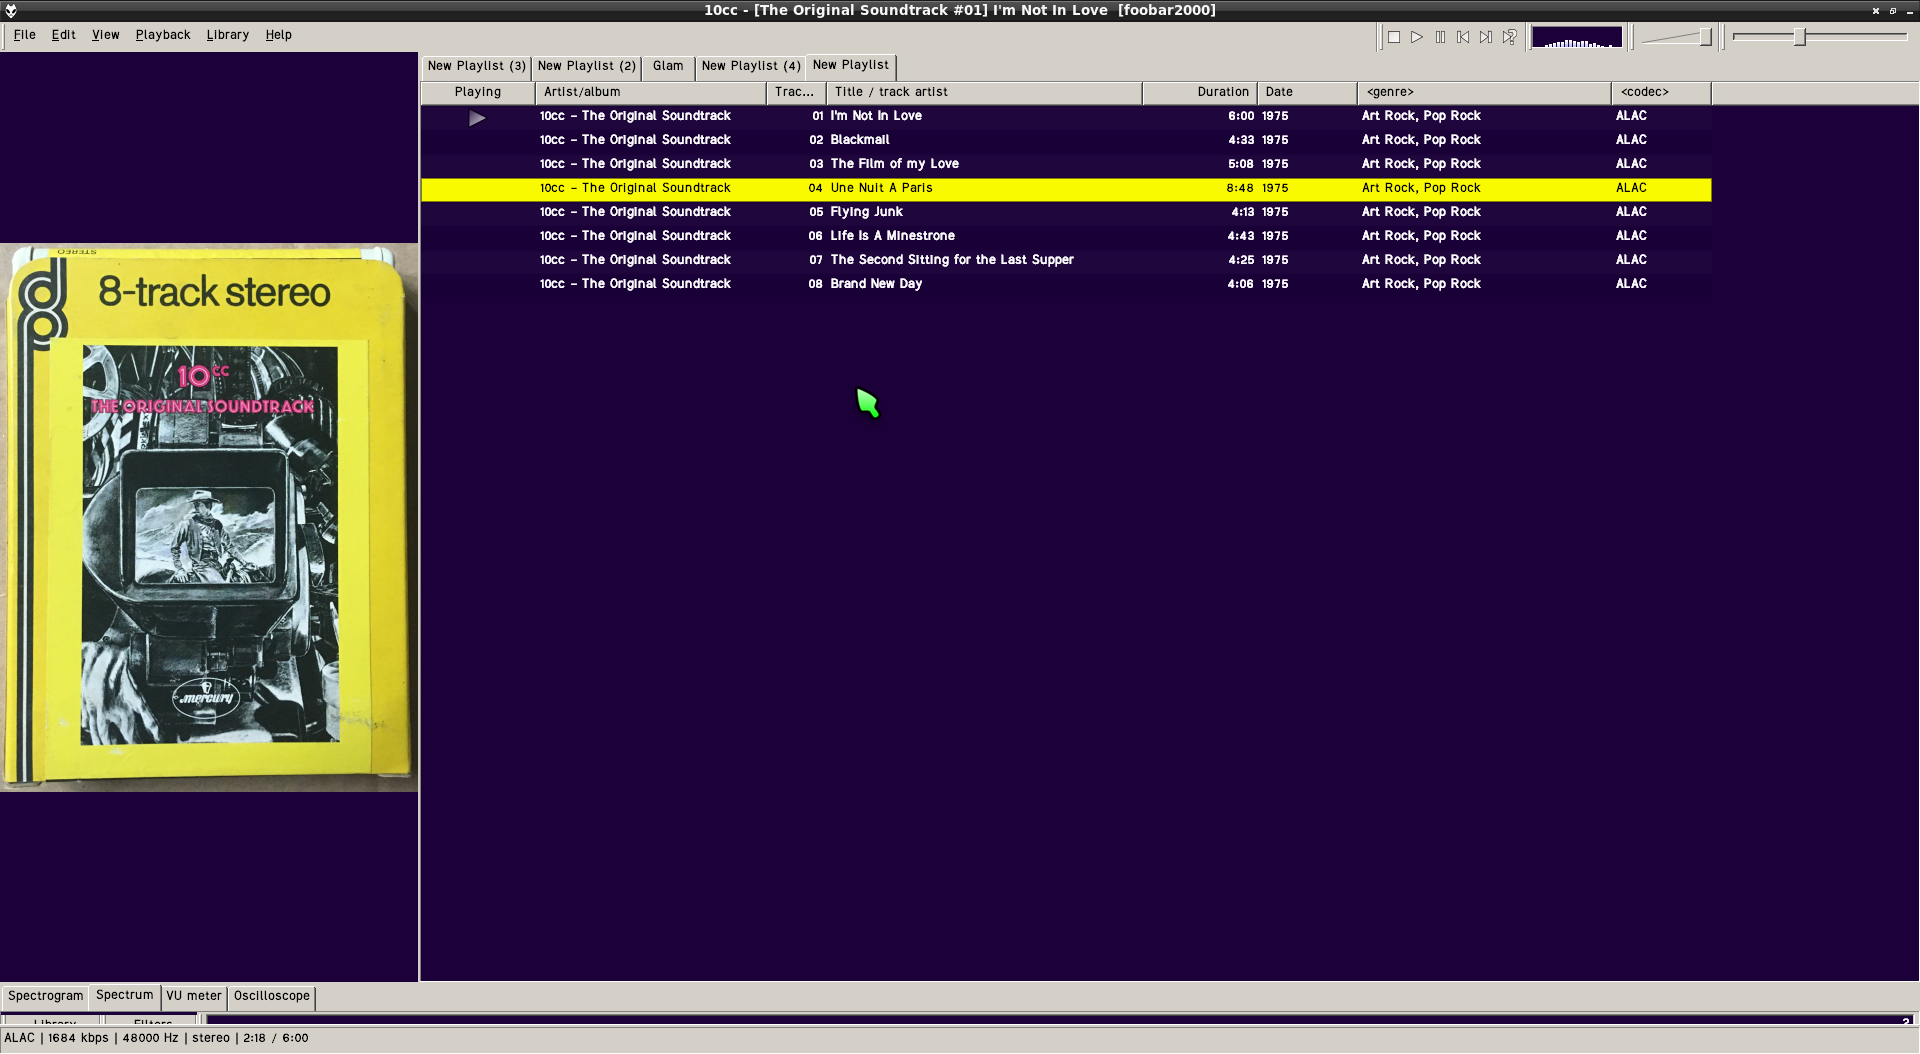Click the seek bar slider in the toolbar
The height and width of the screenshot is (1054, 1920).
(x=1820, y=37)
